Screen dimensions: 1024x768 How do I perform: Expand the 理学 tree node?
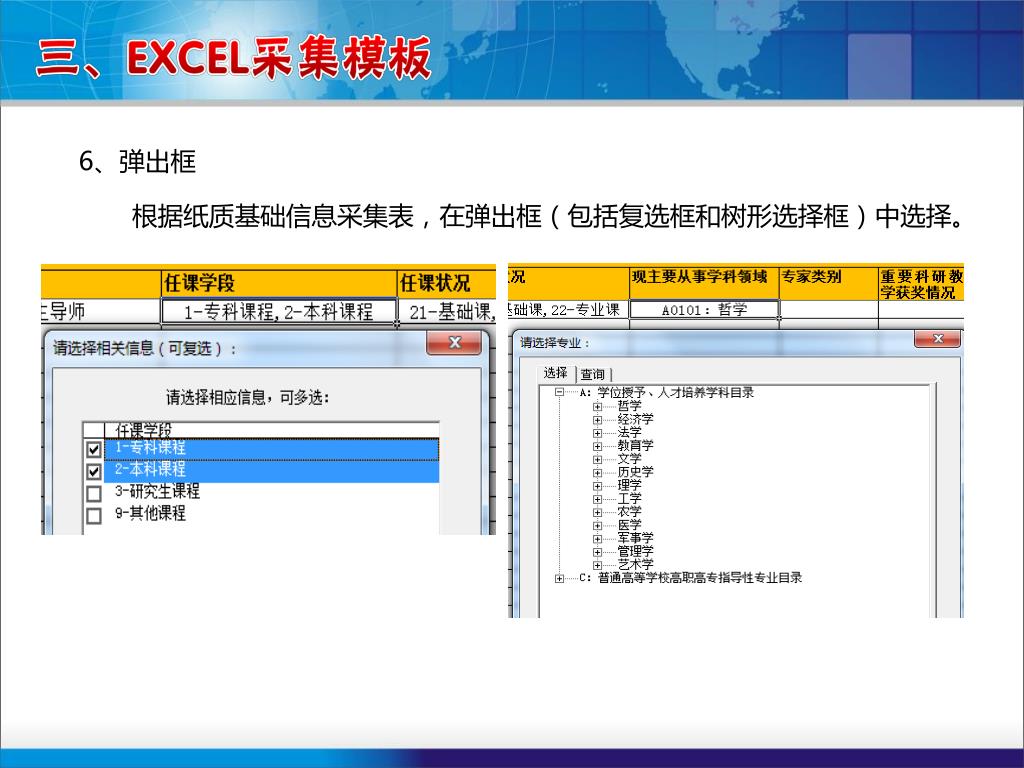(x=597, y=486)
